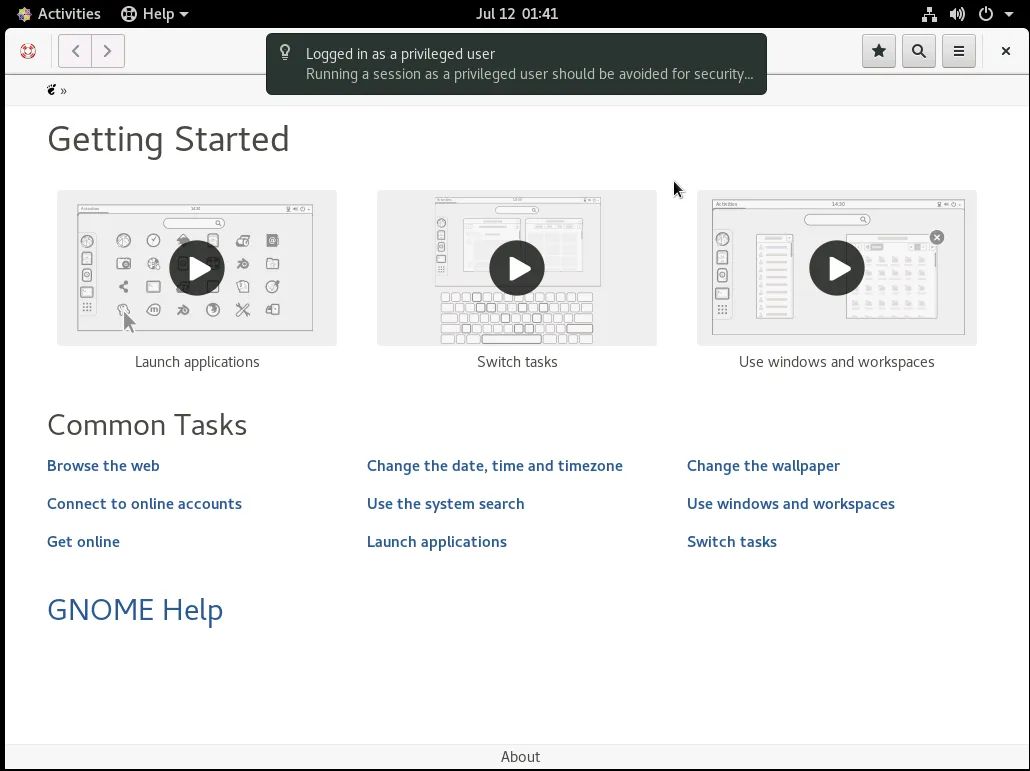Open Use the system search link
Image resolution: width=1030 pixels, height=771 pixels.
click(445, 504)
